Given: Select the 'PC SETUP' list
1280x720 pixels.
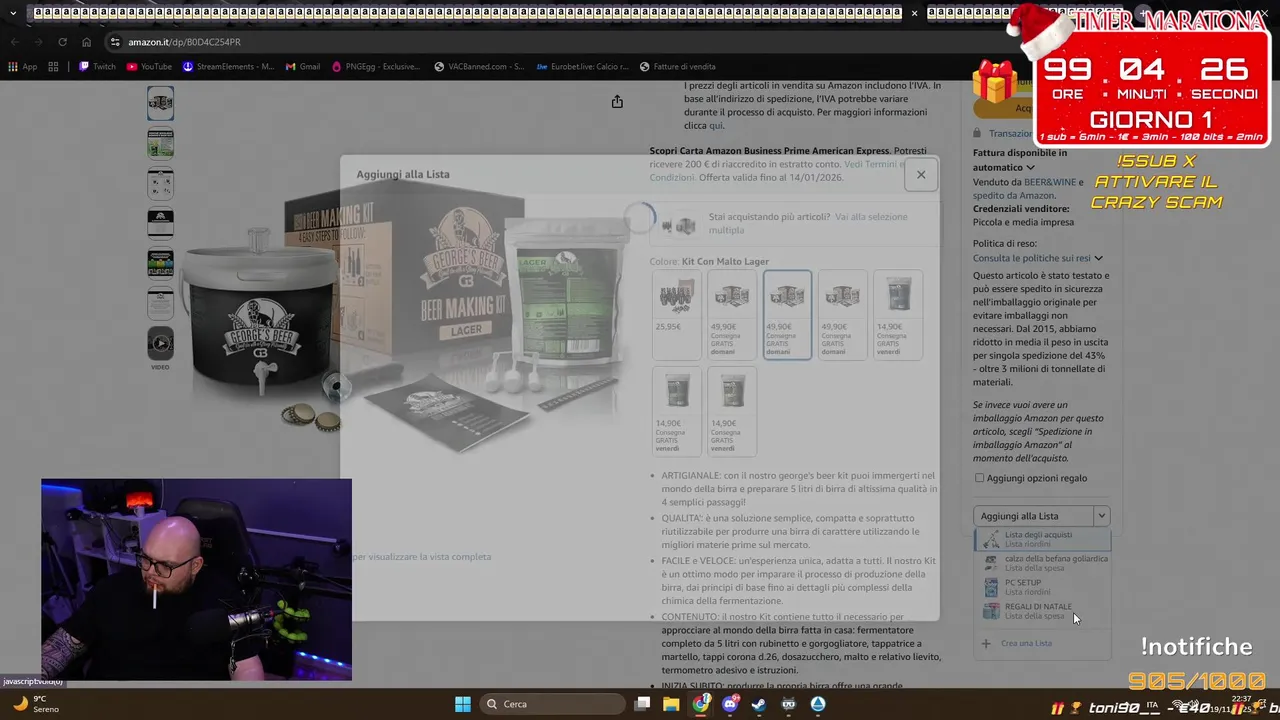Looking at the screenshot, I should (1042, 587).
